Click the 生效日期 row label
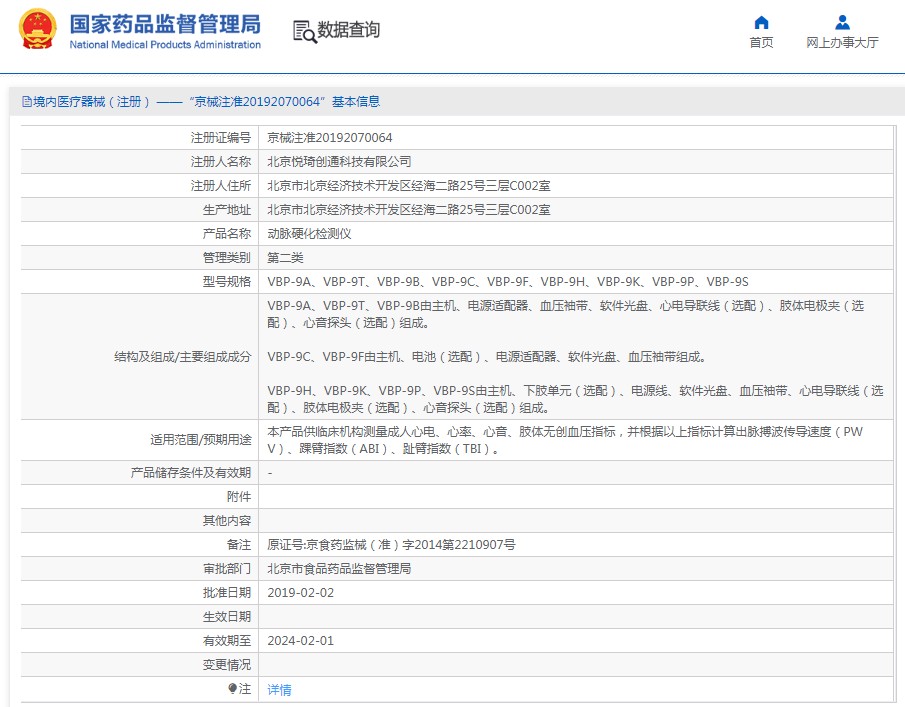The height and width of the screenshot is (707, 905). (x=227, y=617)
